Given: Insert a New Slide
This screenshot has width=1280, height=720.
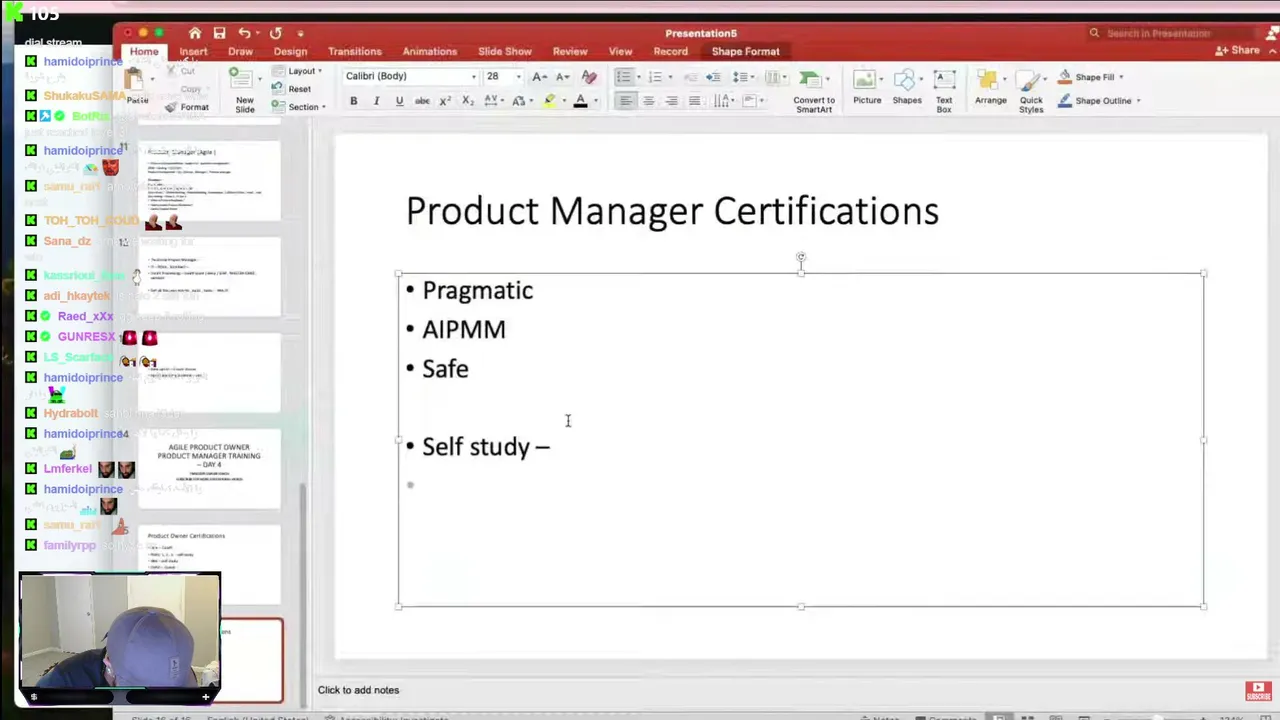Looking at the screenshot, I should point(244,91).
